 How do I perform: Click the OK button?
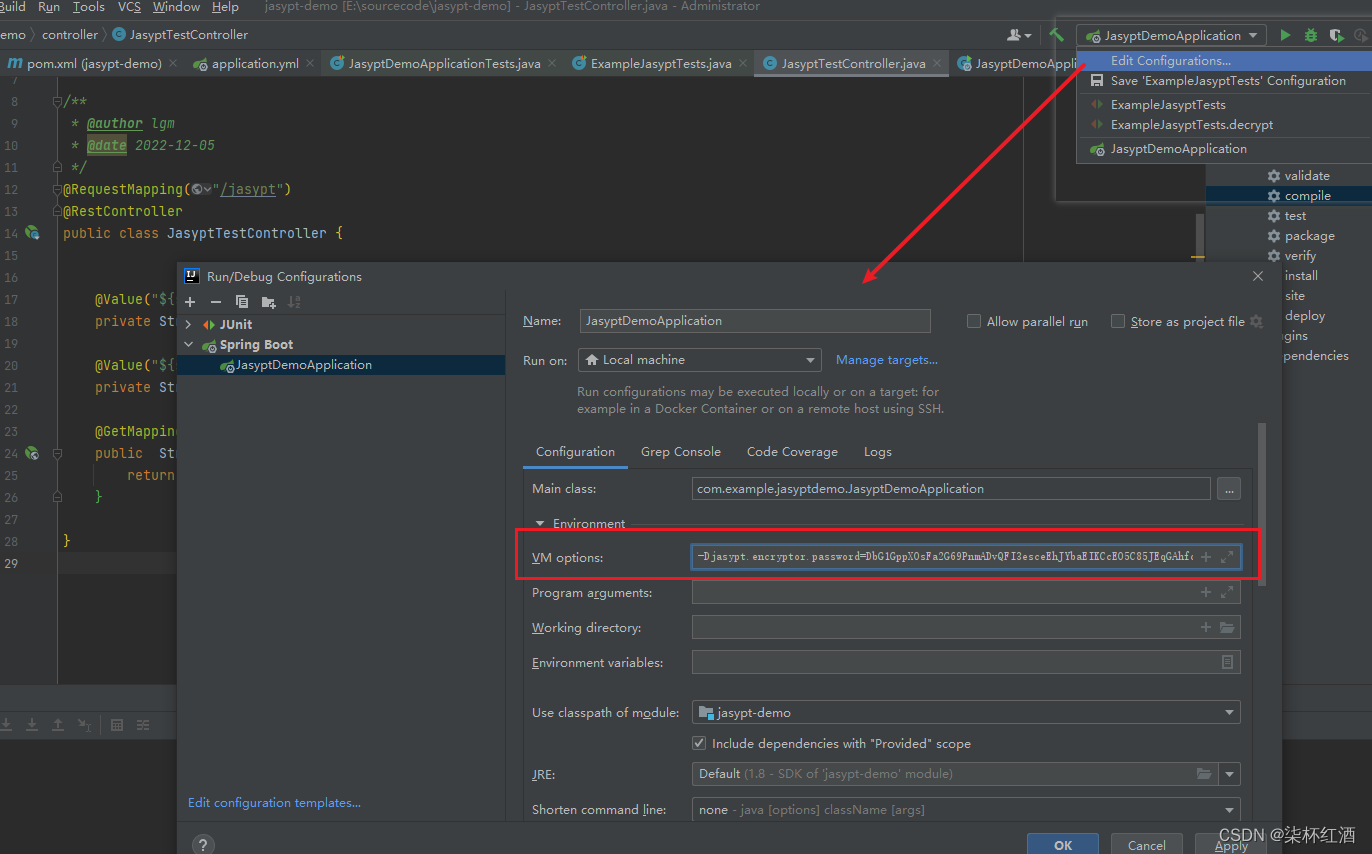[x=1063, y=845]
